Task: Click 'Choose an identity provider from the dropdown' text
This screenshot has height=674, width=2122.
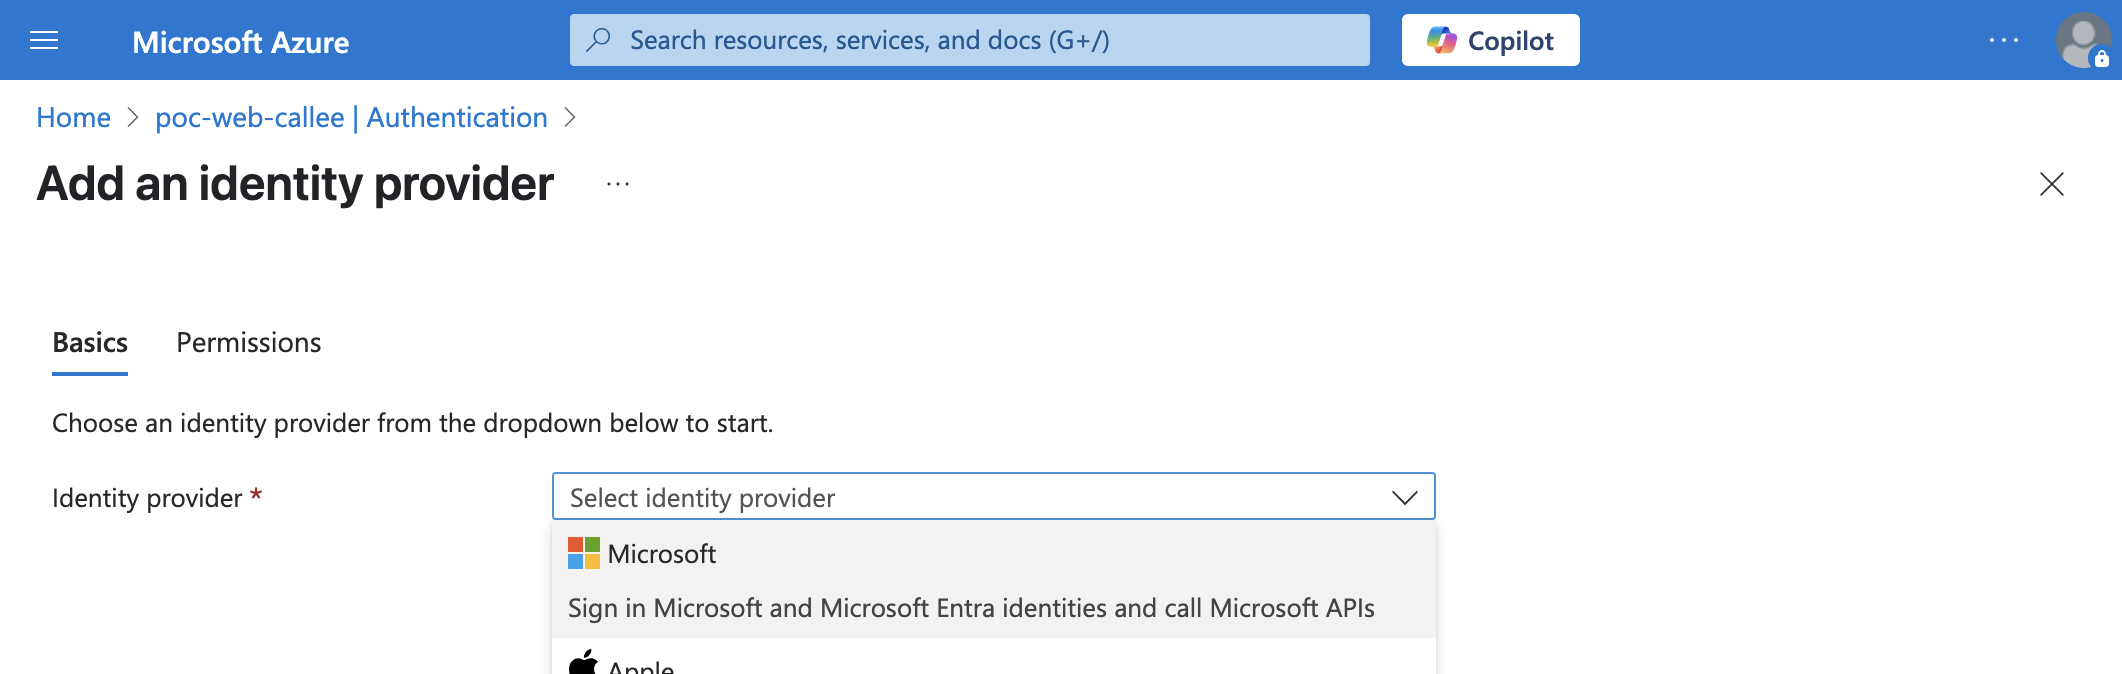Action: click(412, 423)
